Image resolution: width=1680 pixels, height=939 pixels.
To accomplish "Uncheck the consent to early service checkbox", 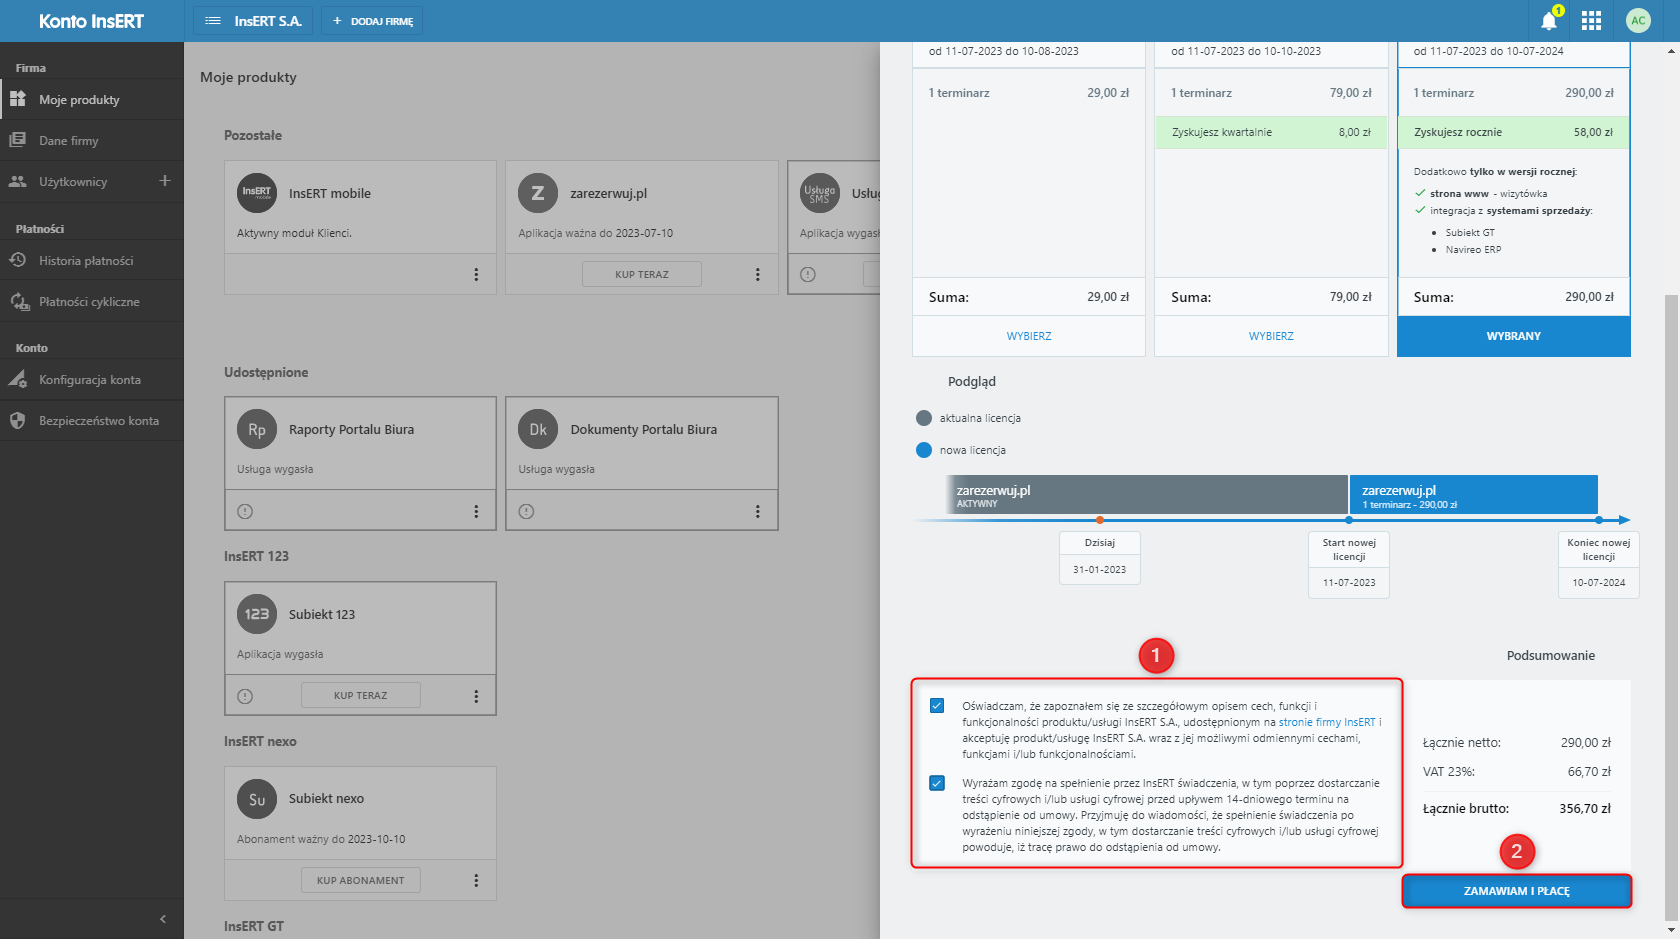I will click(937, 783).
